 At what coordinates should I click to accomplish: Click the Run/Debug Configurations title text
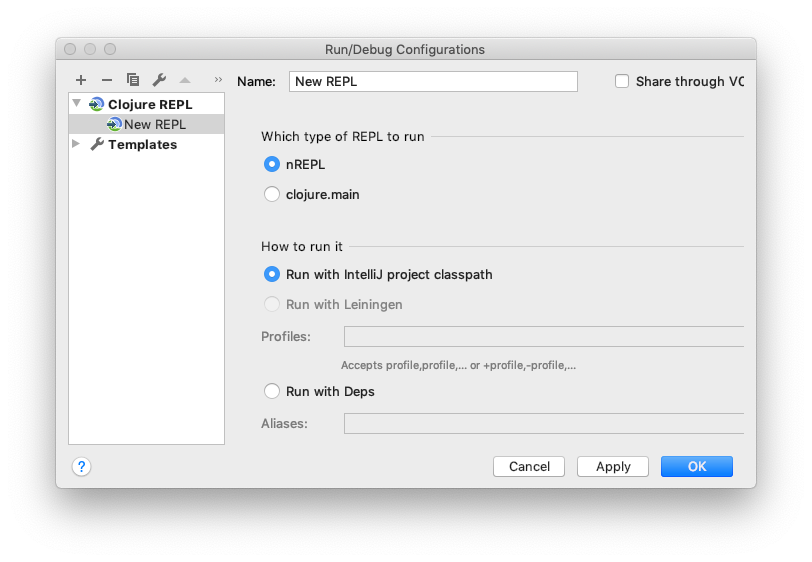[405, 50]
